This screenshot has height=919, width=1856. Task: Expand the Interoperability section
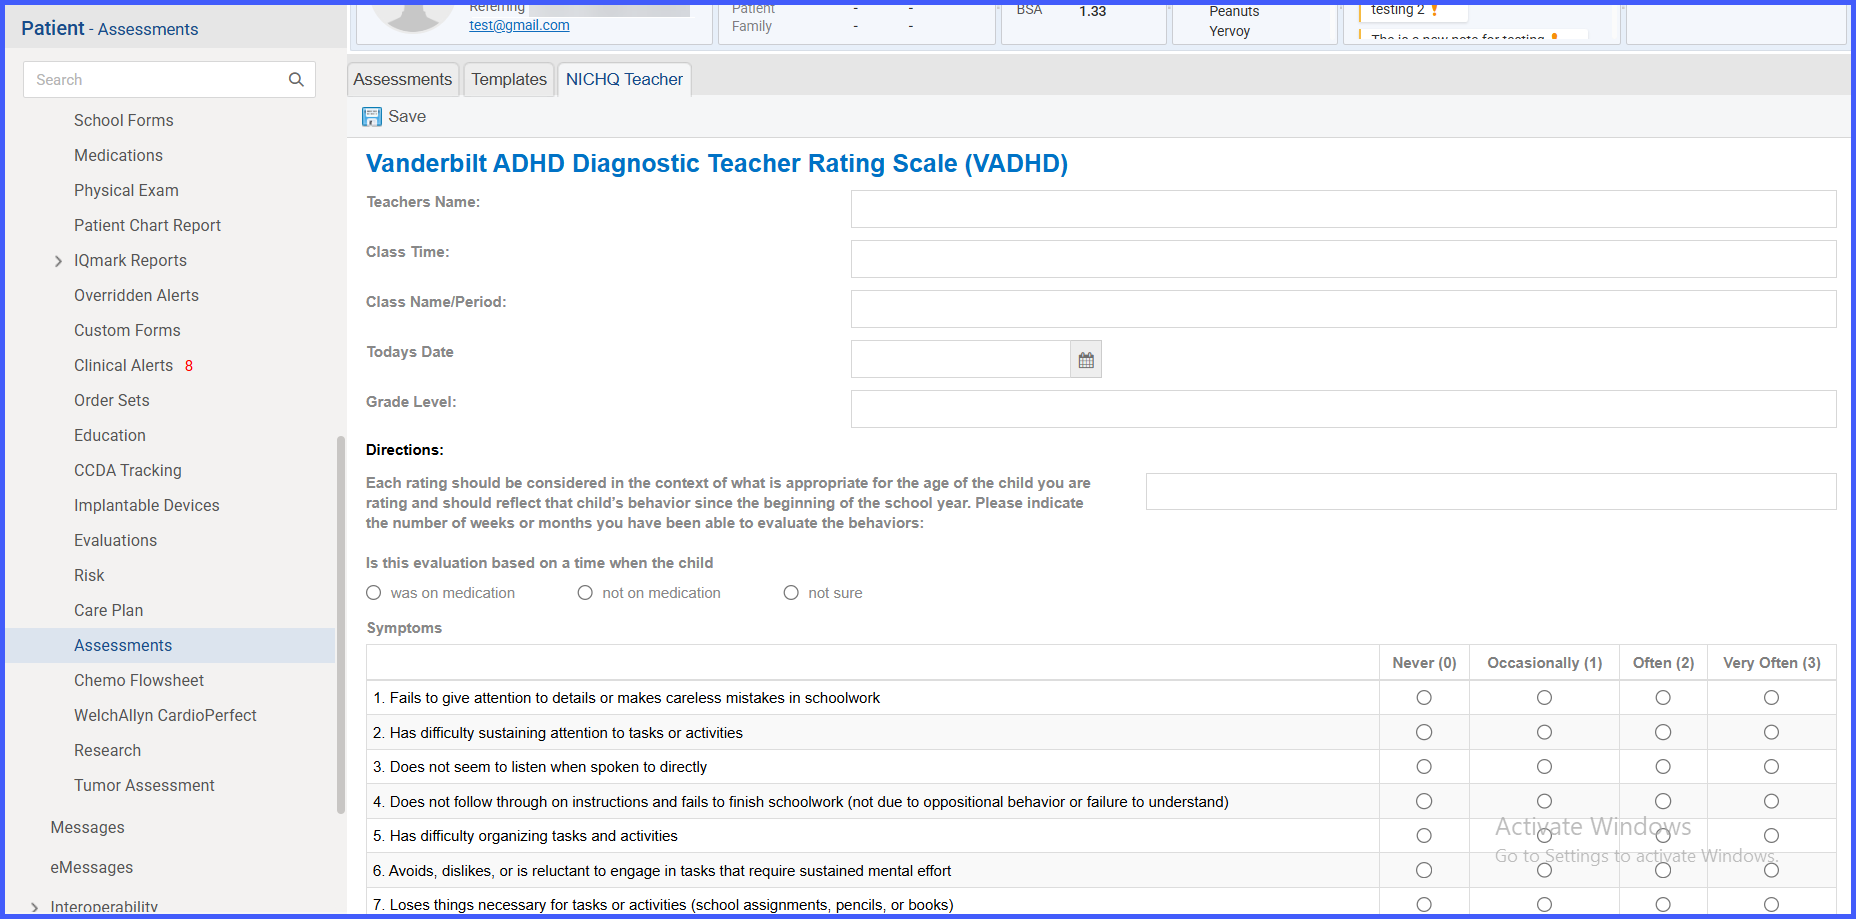coord(35,908)
